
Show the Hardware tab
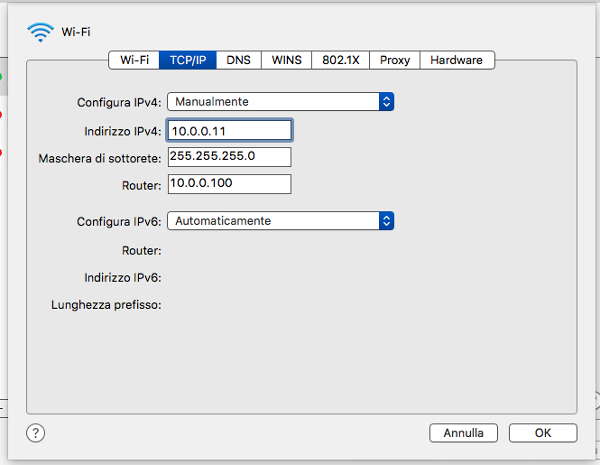(x=456, y=60)
